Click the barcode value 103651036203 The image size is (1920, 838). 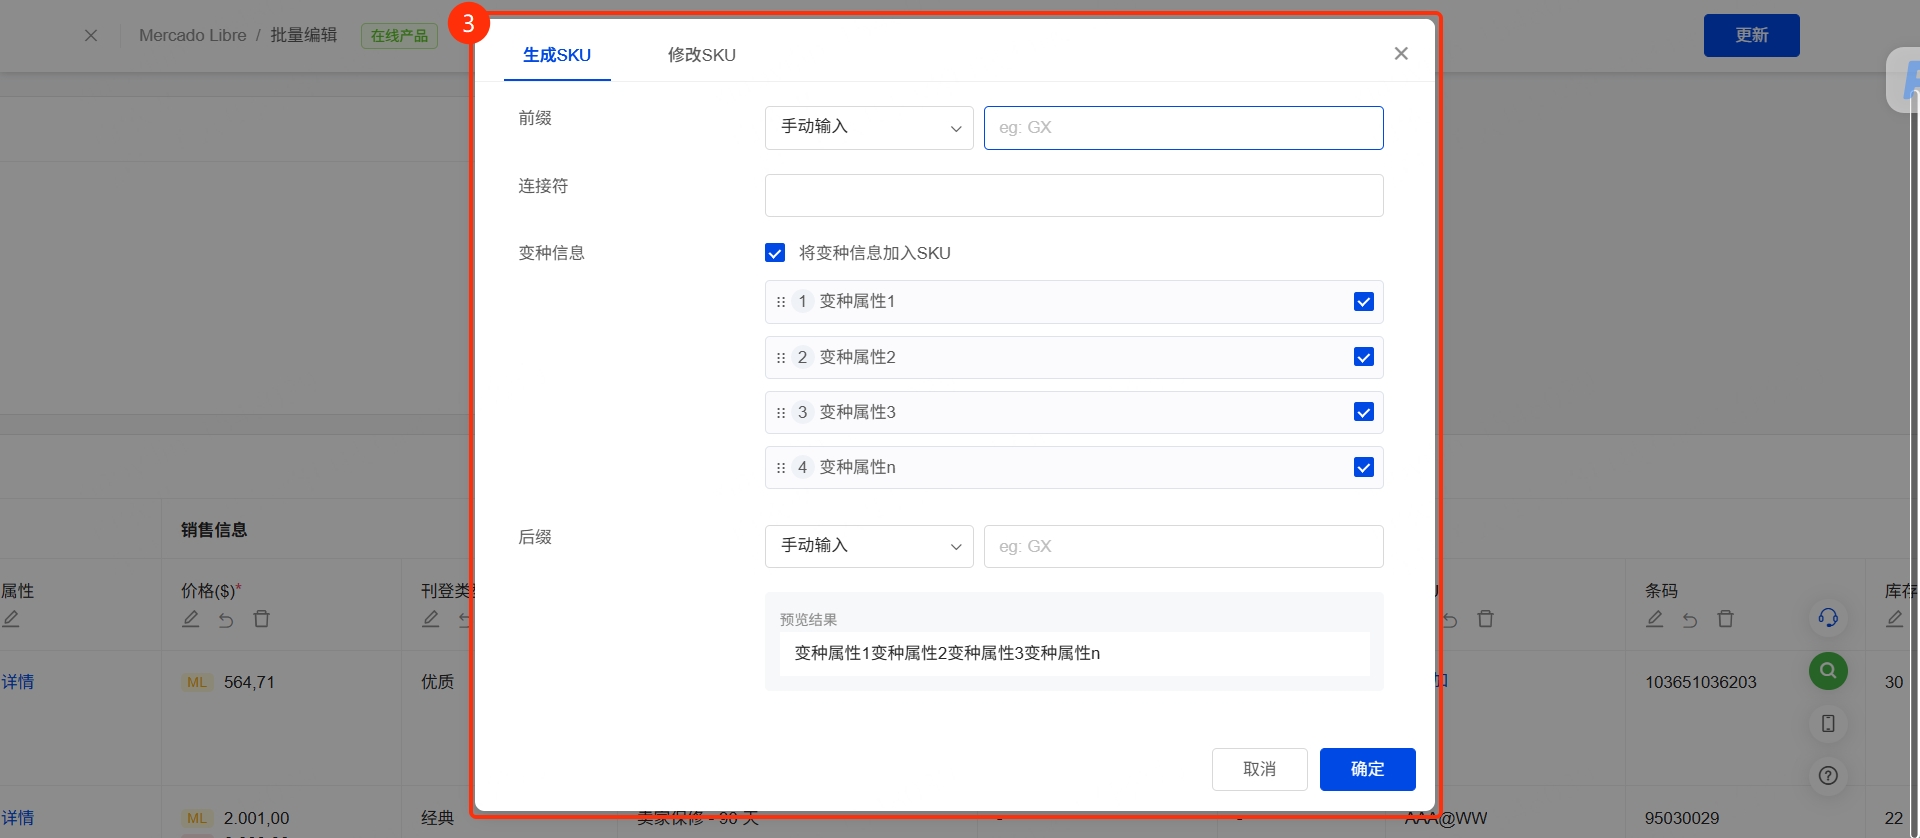coord(1701,682)
